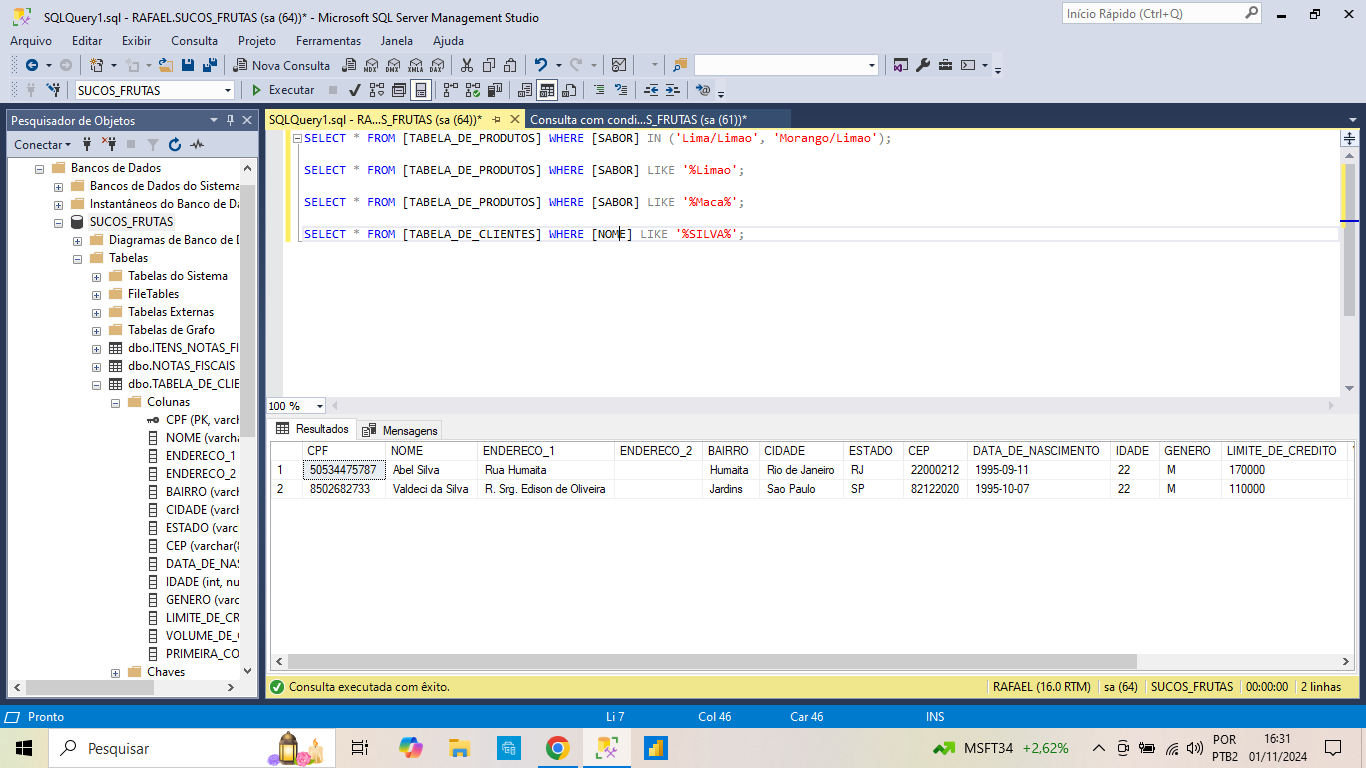This screenshot has height=768, width=1366.
Task: Open the Exibir menu
Action: (x=136, y=41)
